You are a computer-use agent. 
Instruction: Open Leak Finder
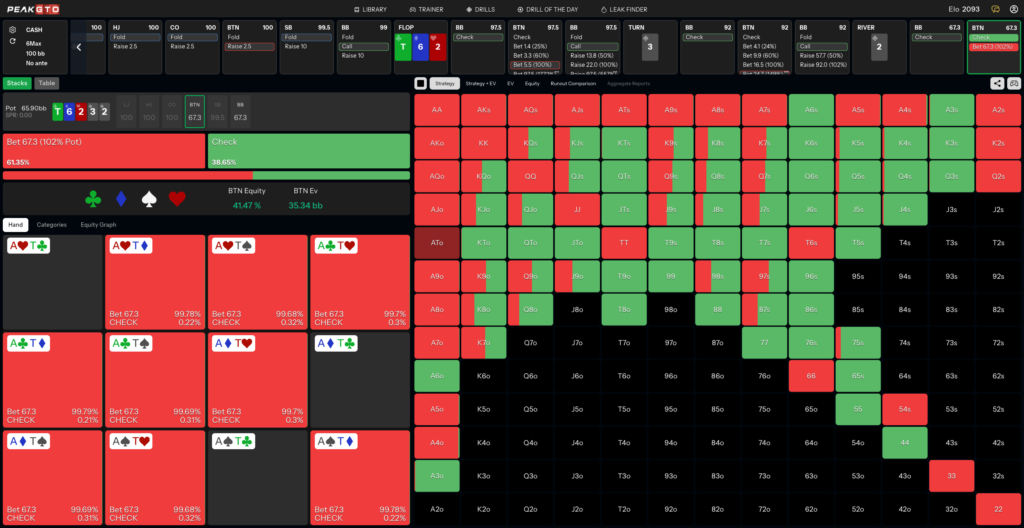pos(624,9)
